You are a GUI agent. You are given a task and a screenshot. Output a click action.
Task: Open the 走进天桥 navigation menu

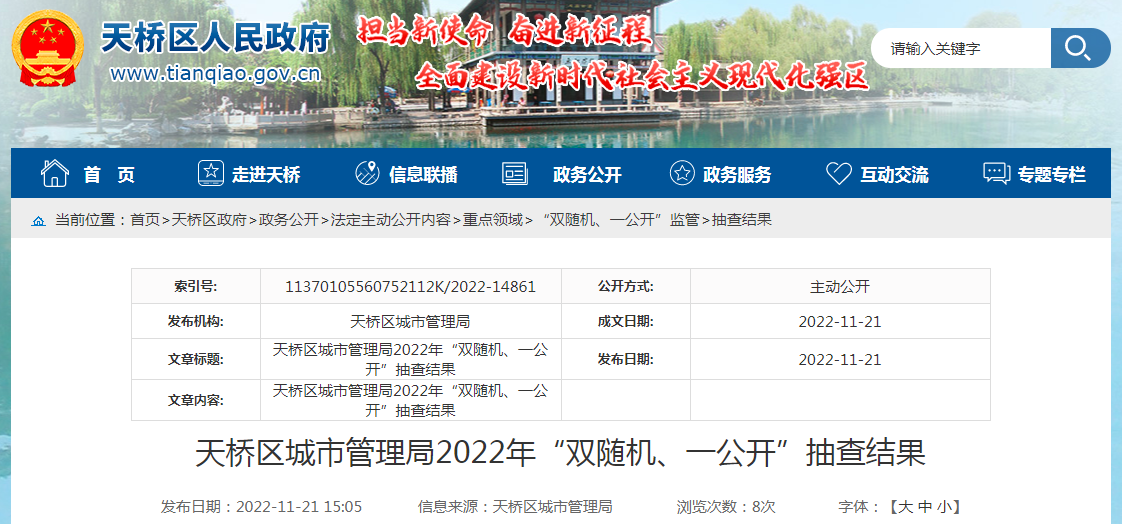[x=266, y=174]
